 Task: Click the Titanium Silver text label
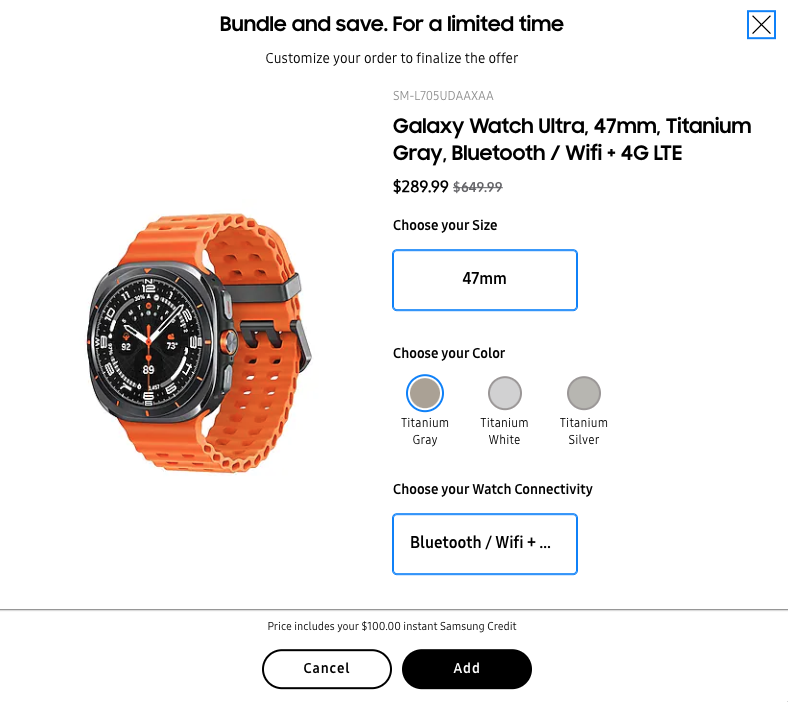pos(584,431)
